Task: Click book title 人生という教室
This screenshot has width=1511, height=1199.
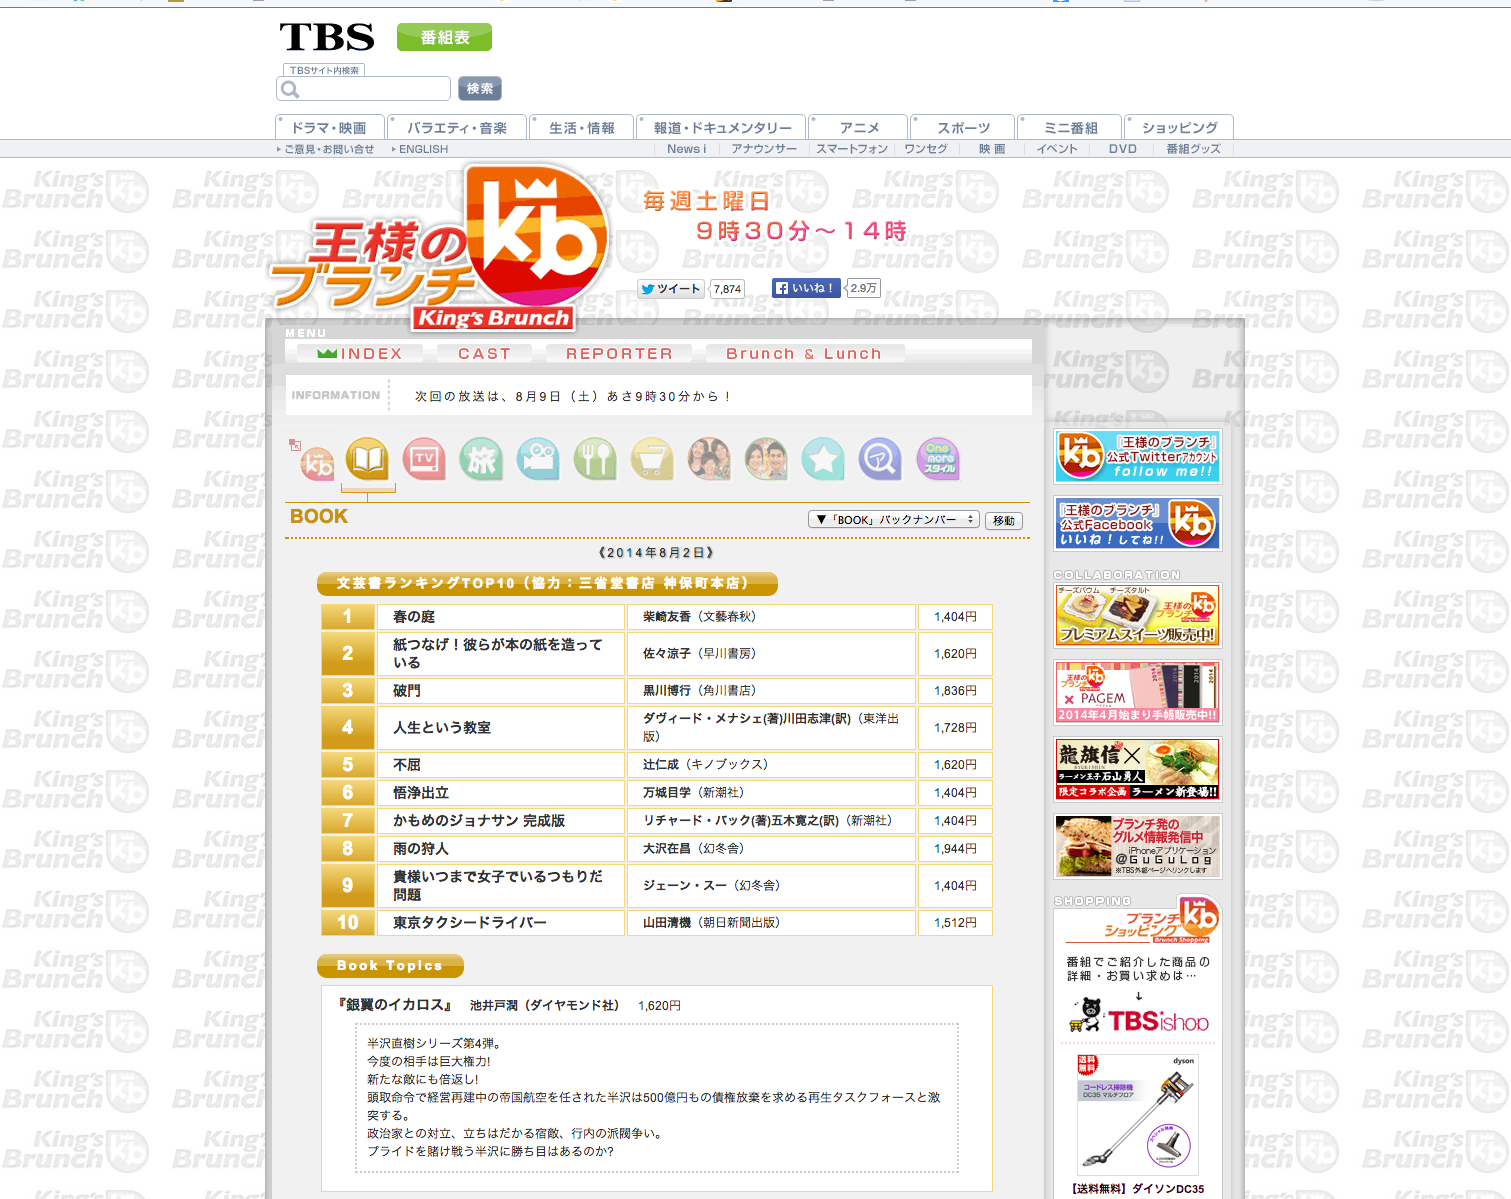Action: [x=442, y=728]
